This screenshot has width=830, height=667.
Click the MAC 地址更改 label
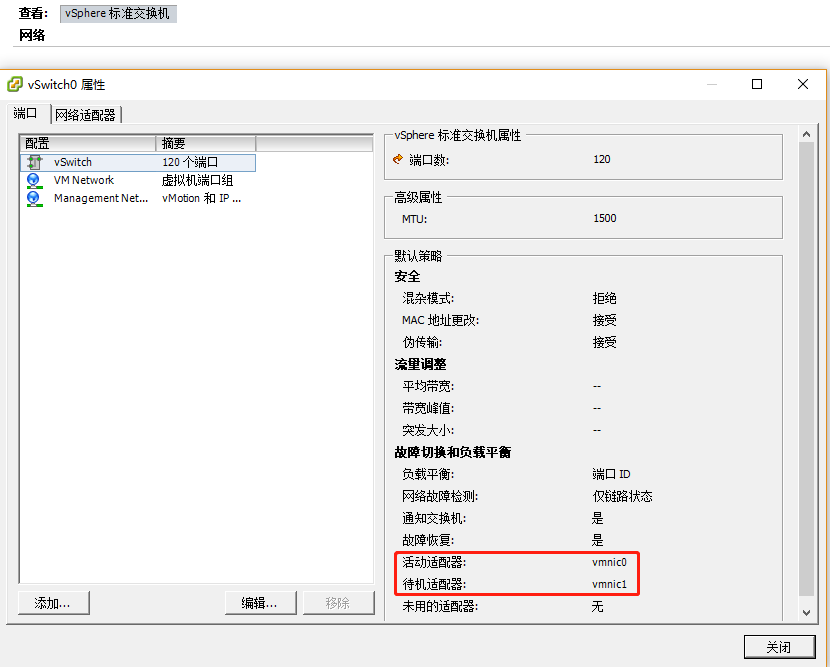(440, 320)
